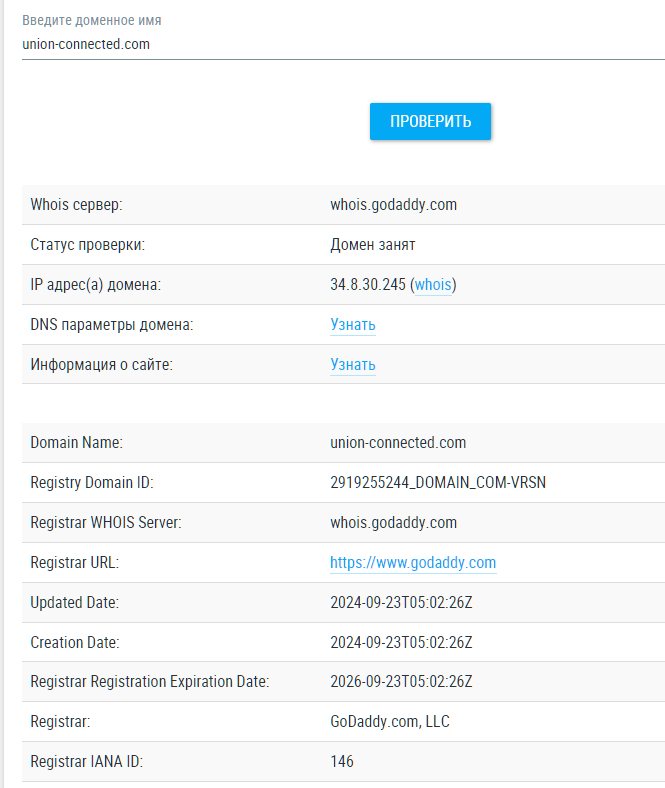Click the 'Updated Date:' label
665x788 pixels.
pyautogui.click(x=75, y=602)
